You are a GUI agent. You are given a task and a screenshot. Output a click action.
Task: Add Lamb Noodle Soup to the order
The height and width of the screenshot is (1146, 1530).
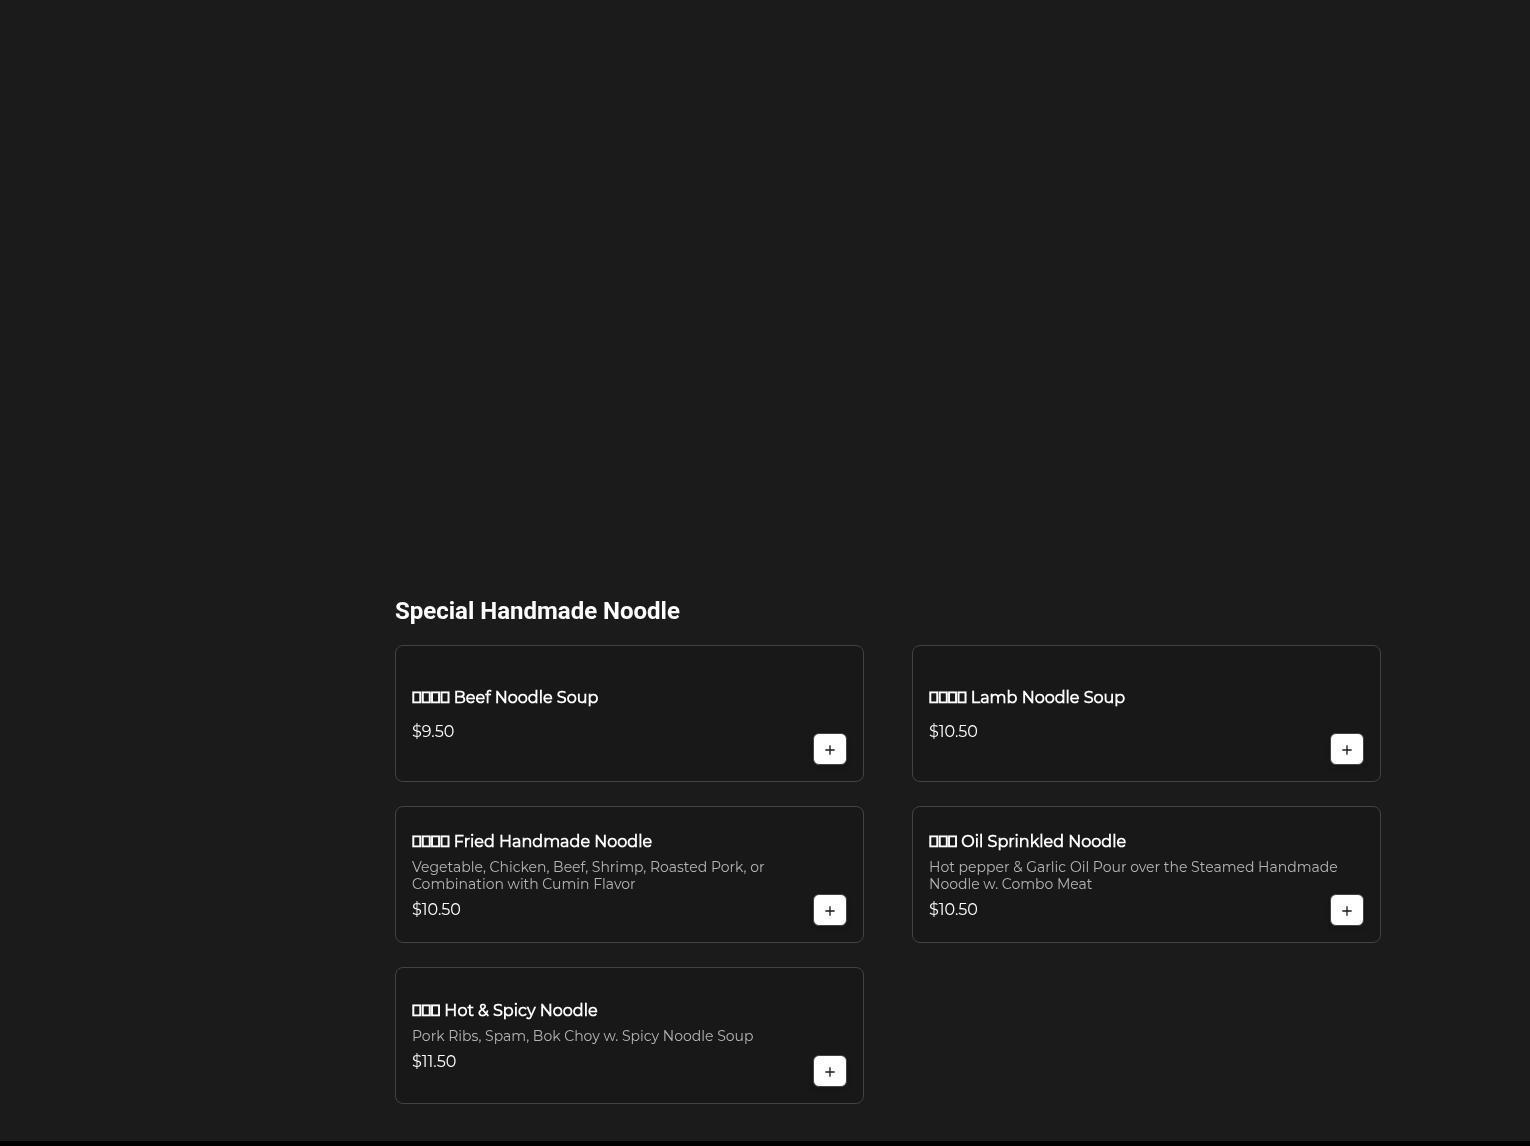coord(1347,749)
